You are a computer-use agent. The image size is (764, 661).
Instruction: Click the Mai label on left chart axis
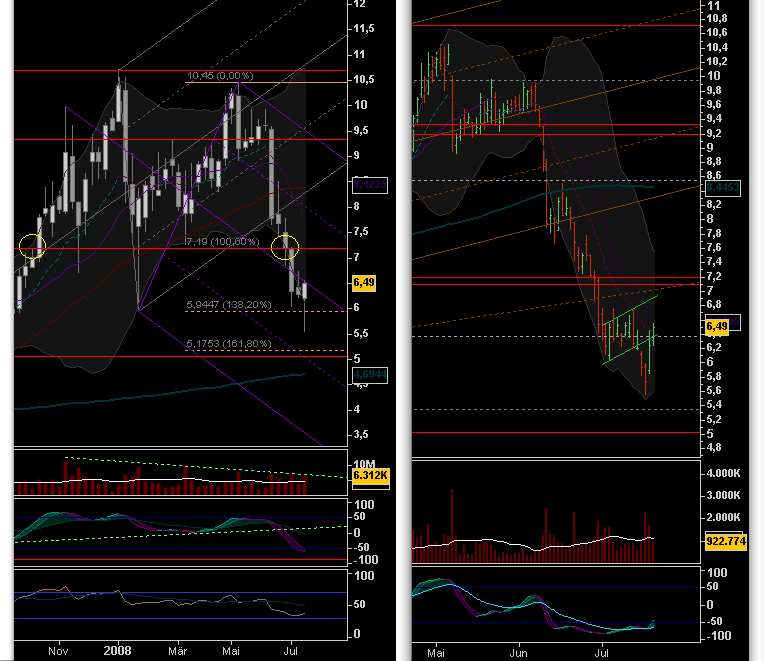tap(231, 651)
